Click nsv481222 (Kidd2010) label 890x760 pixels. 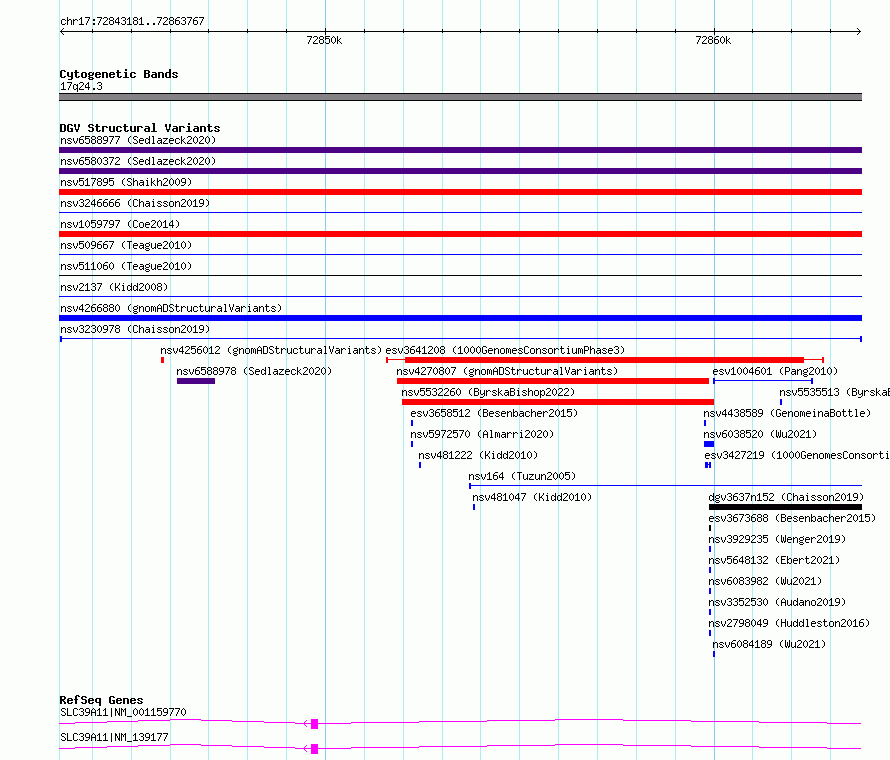pyautogui.click(x=478, y=455)
